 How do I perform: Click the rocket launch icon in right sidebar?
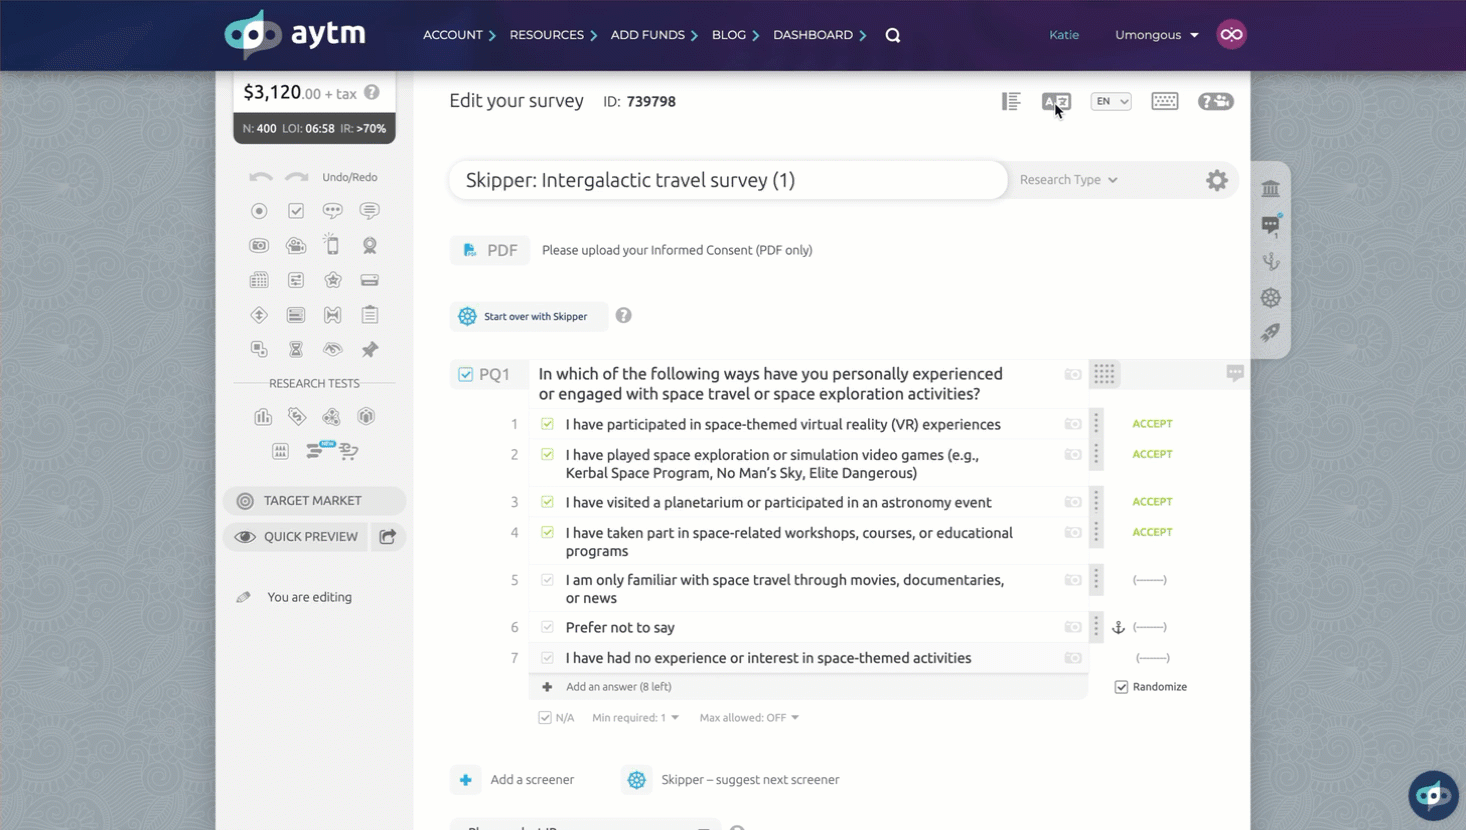coord(1270,333)
